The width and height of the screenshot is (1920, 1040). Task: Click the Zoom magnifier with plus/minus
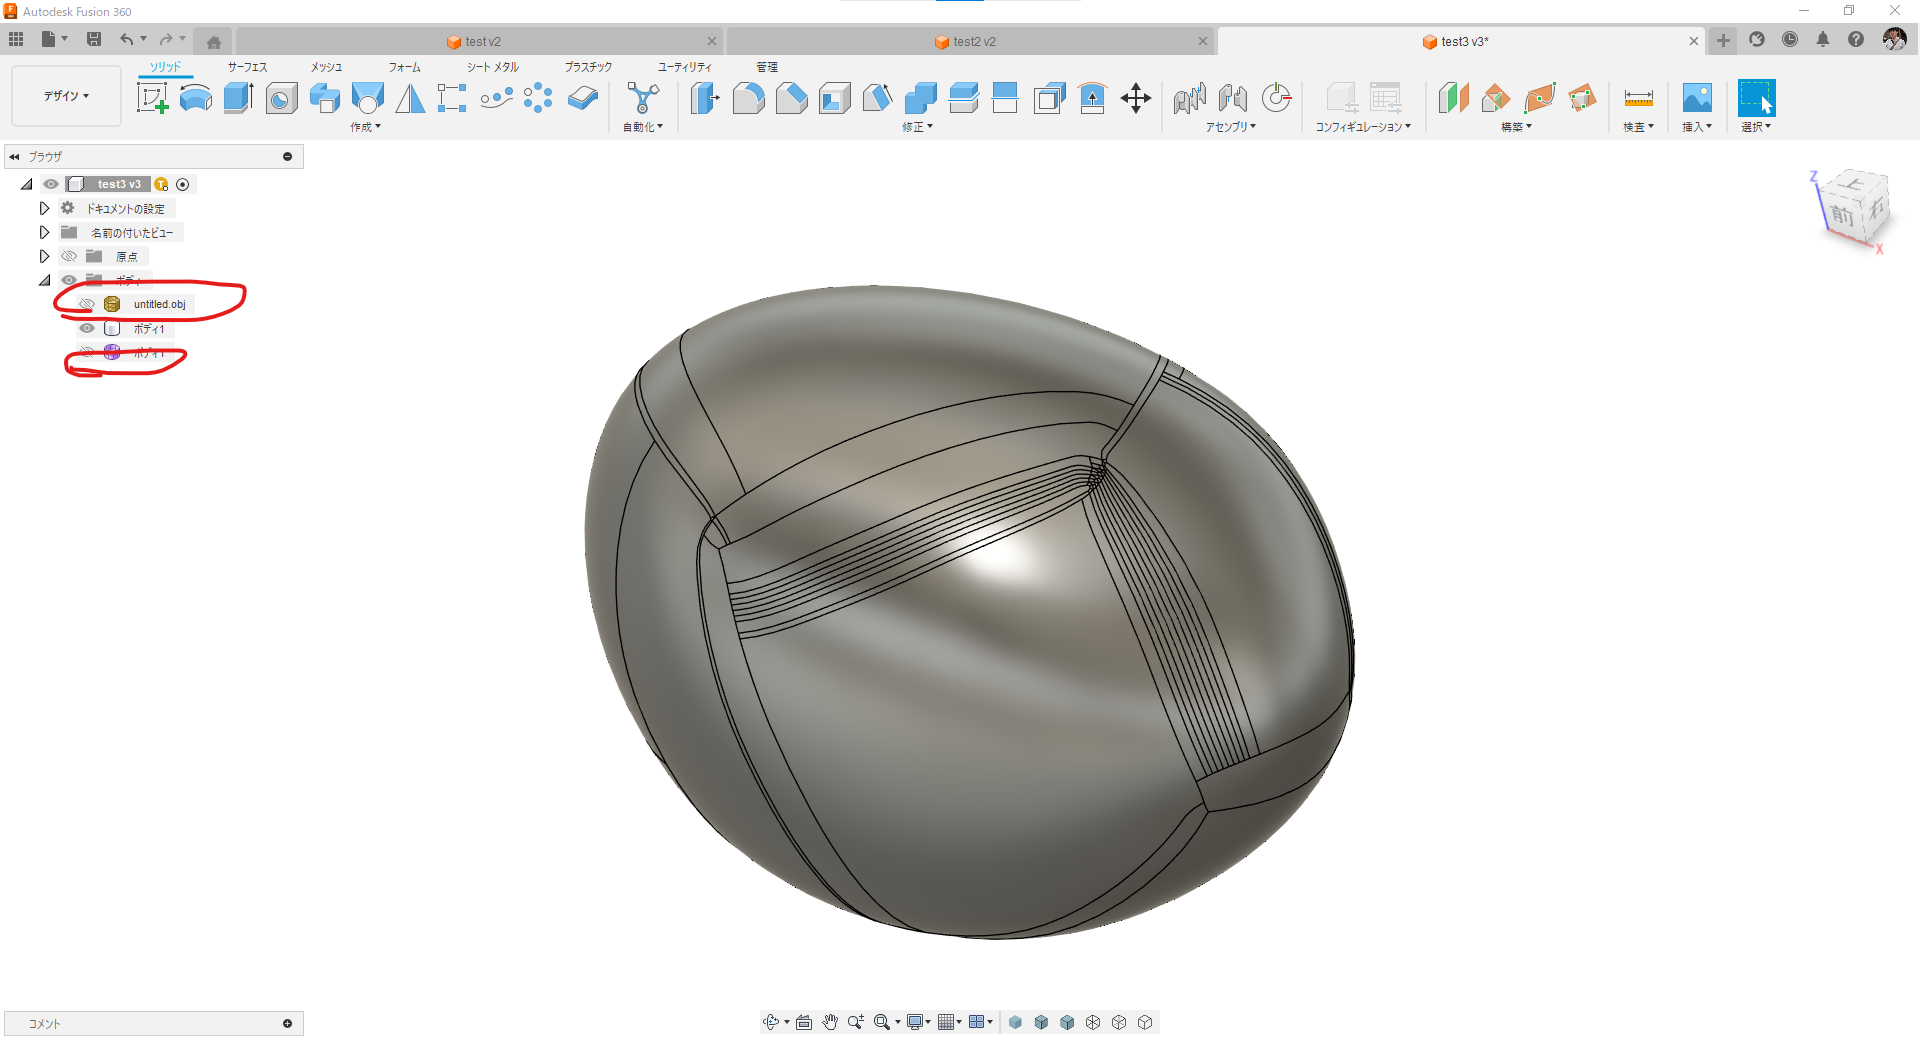pyautogui.click(x=856, y=1022)
